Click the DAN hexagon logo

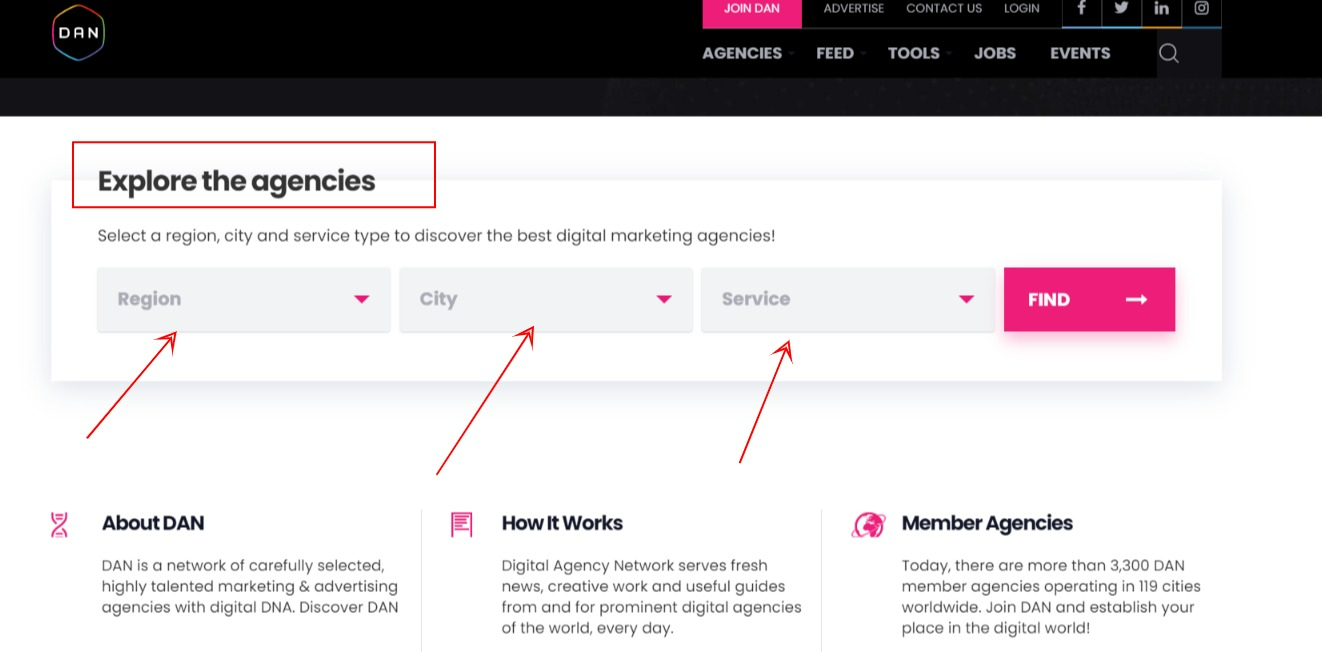[78, 32]
